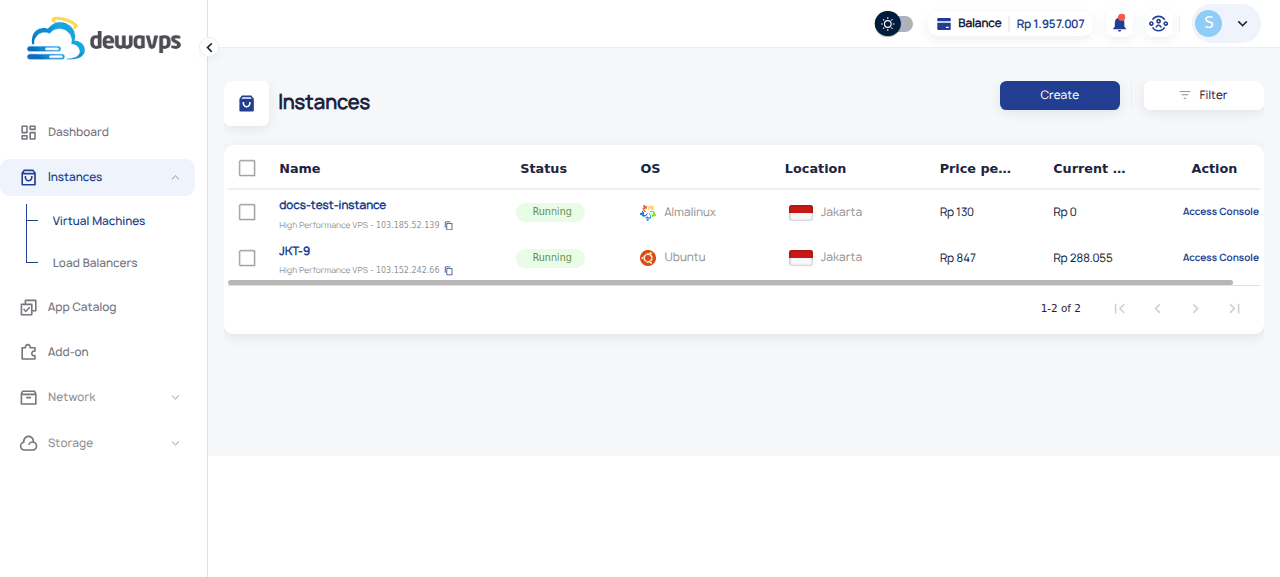Open Load Balancers in the sidebar
Viewport: 1280px width, 577px height.
pyautogui.click(x=95, y=263)
